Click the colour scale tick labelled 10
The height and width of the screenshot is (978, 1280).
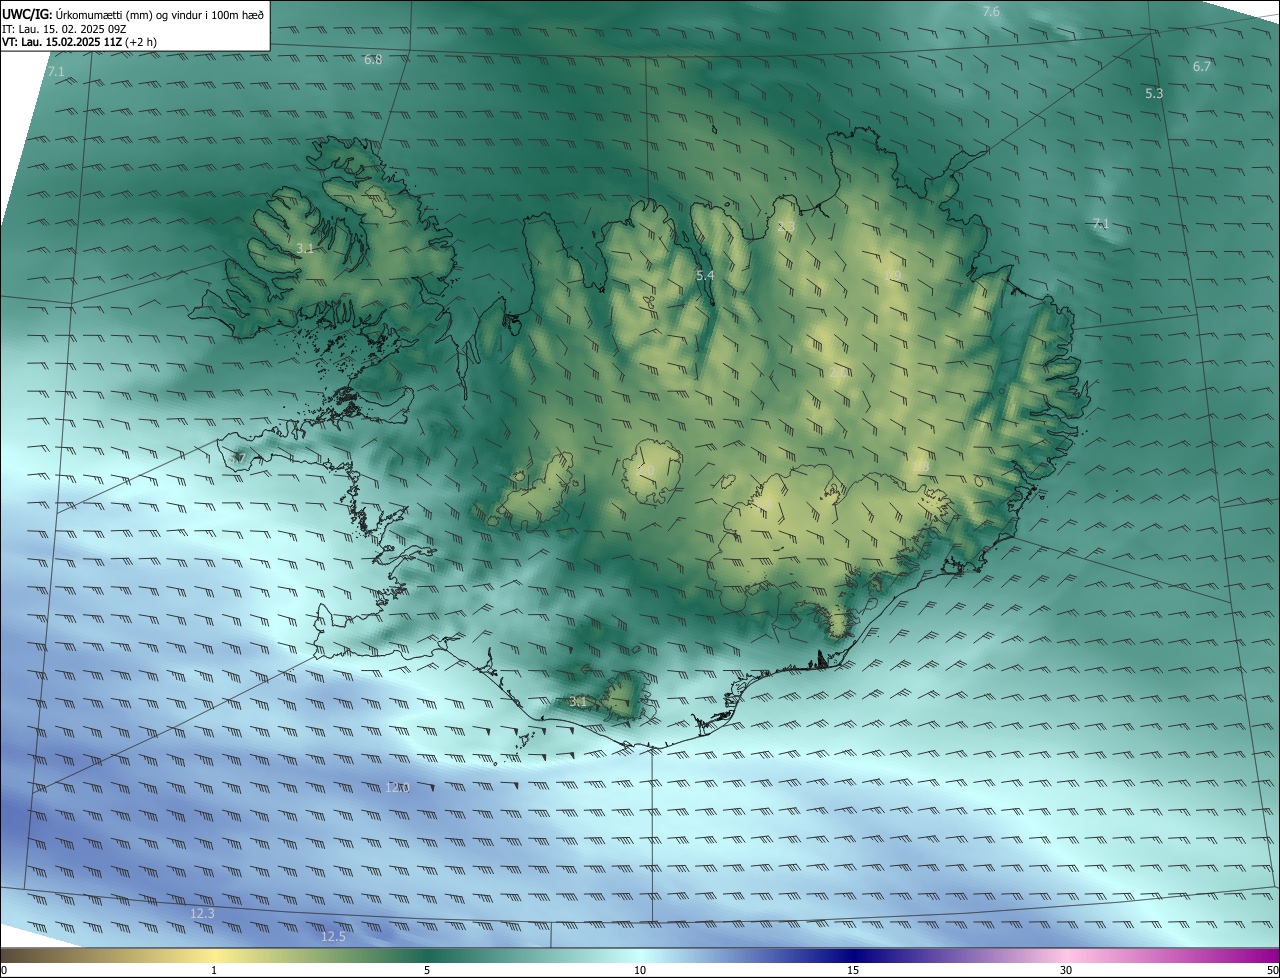[x=640, y=971]
